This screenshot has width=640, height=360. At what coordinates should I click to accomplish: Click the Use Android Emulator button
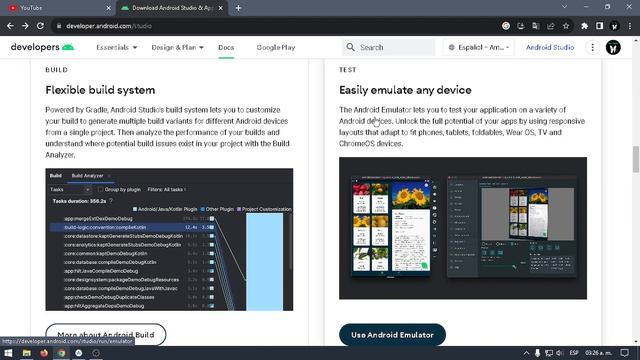point(392,335)
